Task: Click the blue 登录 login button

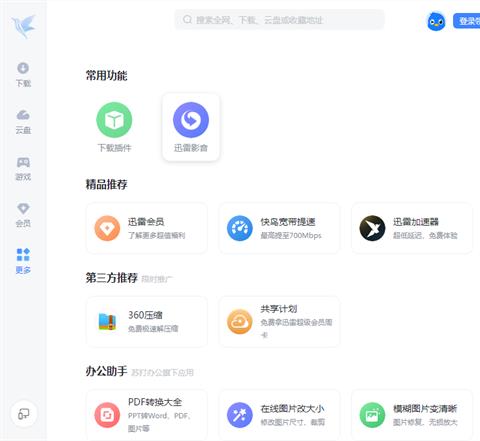Action: click(x=467, y=21)
